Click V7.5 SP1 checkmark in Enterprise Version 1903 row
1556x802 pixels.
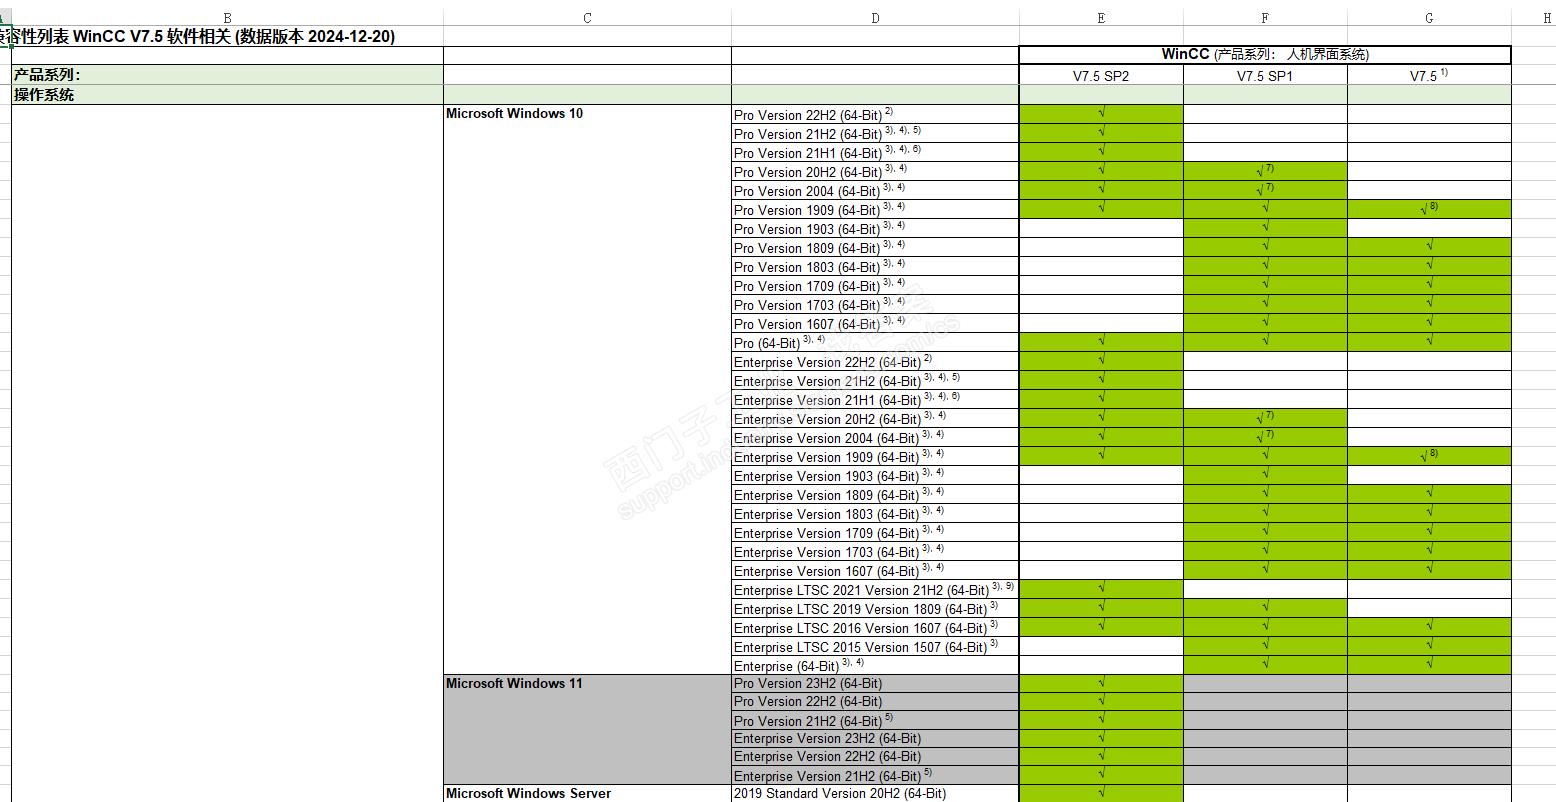(x=1265, y=475)
